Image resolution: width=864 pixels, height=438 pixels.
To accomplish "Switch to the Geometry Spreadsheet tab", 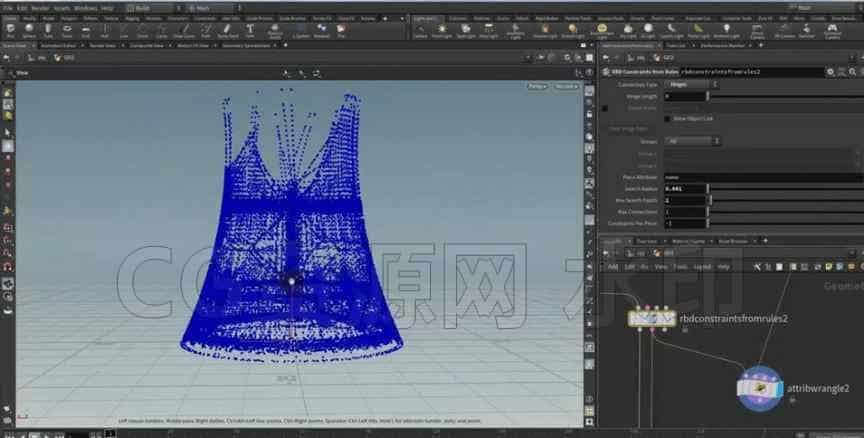I will [x=246, y=46].
